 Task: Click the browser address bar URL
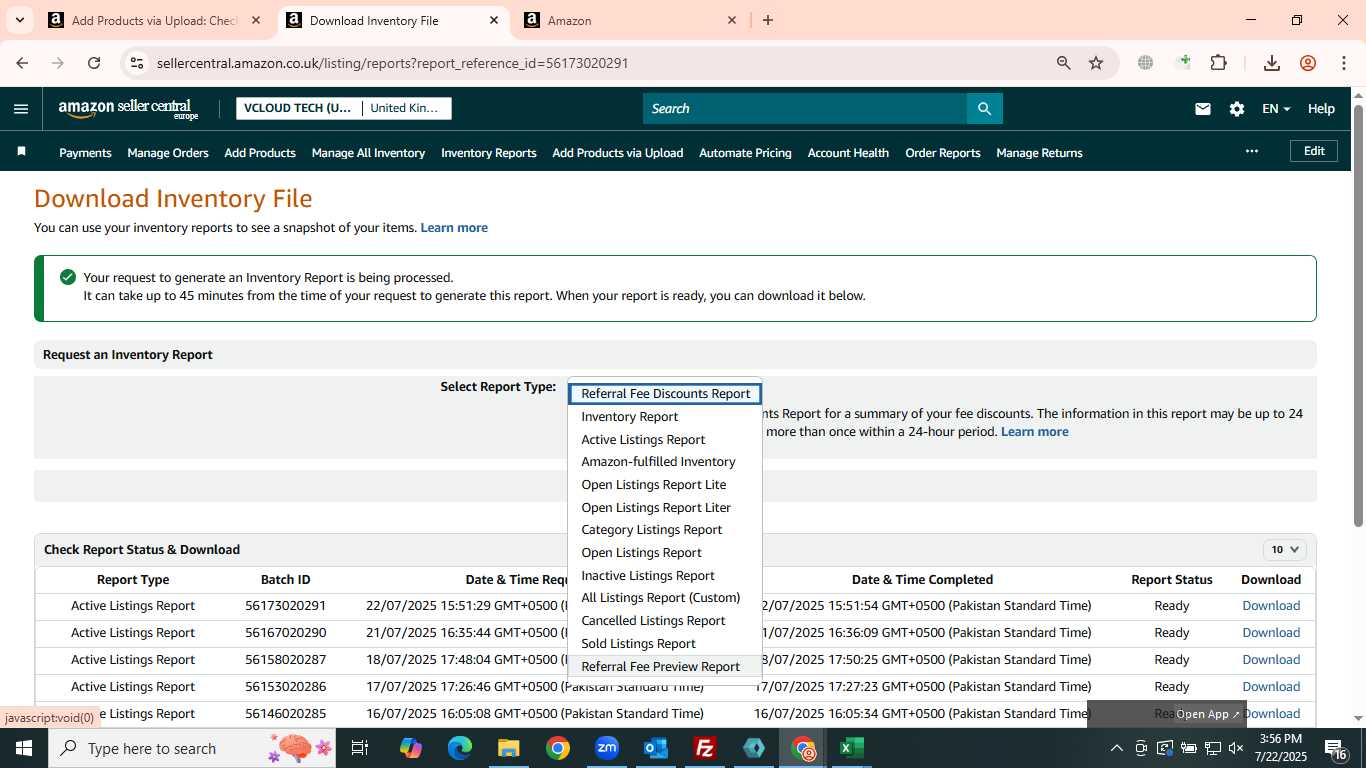click(x=392, y=63)
